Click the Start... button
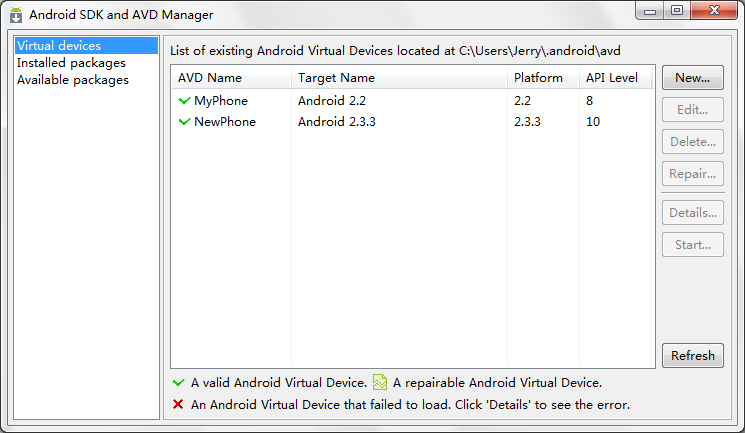This screenshot has width=745, height=433. pos(692,244)
